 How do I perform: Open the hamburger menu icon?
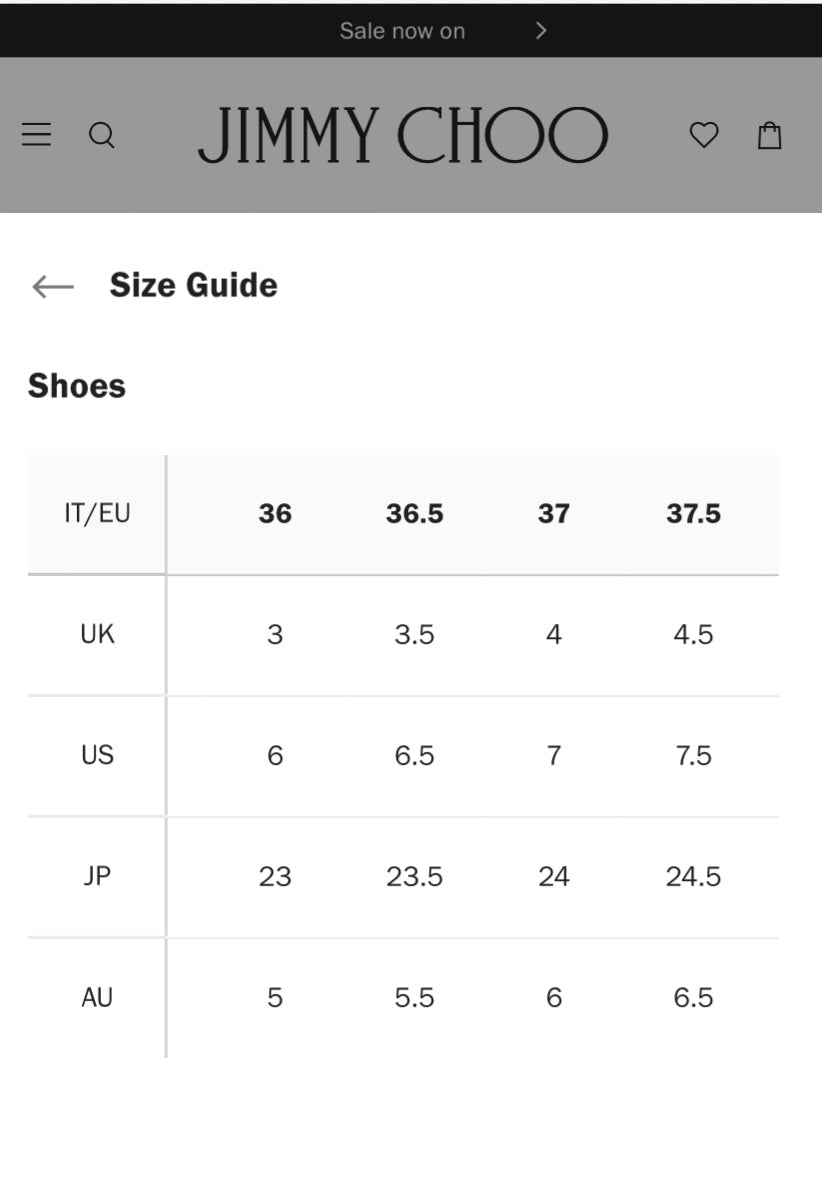[x=36, y=134]
